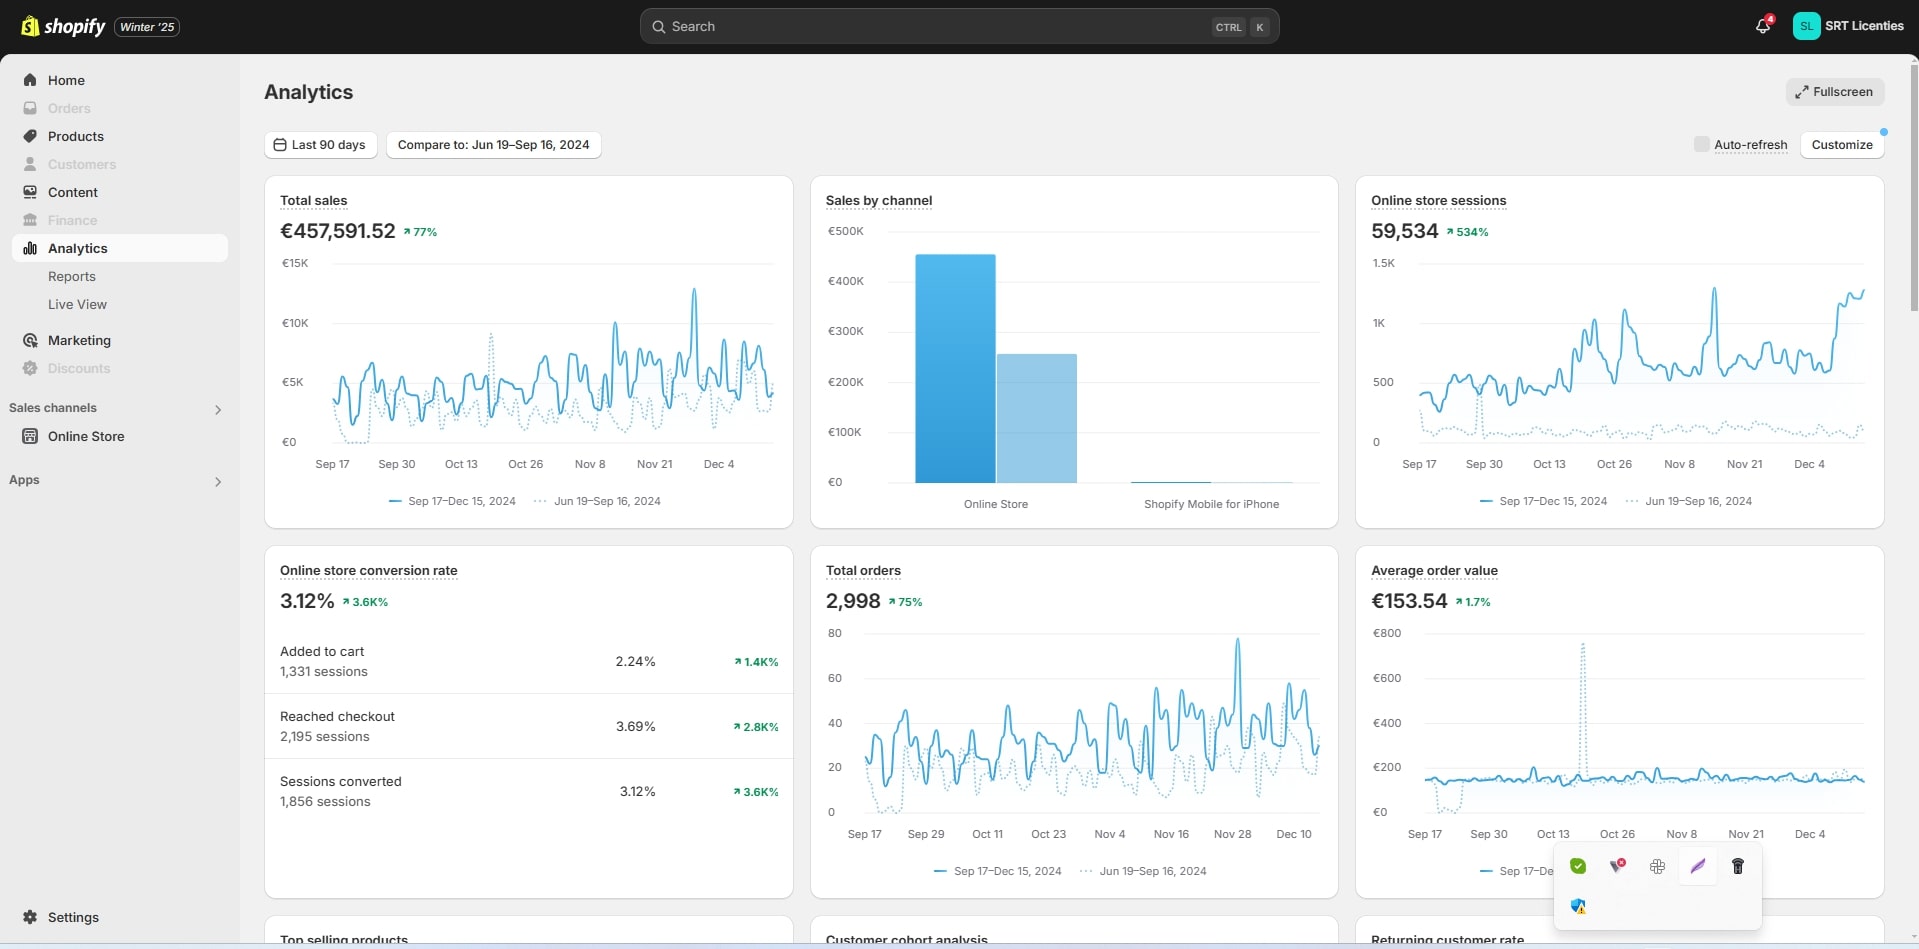
Task: Click the Products tag icon in sidebar
Action: 30,136
